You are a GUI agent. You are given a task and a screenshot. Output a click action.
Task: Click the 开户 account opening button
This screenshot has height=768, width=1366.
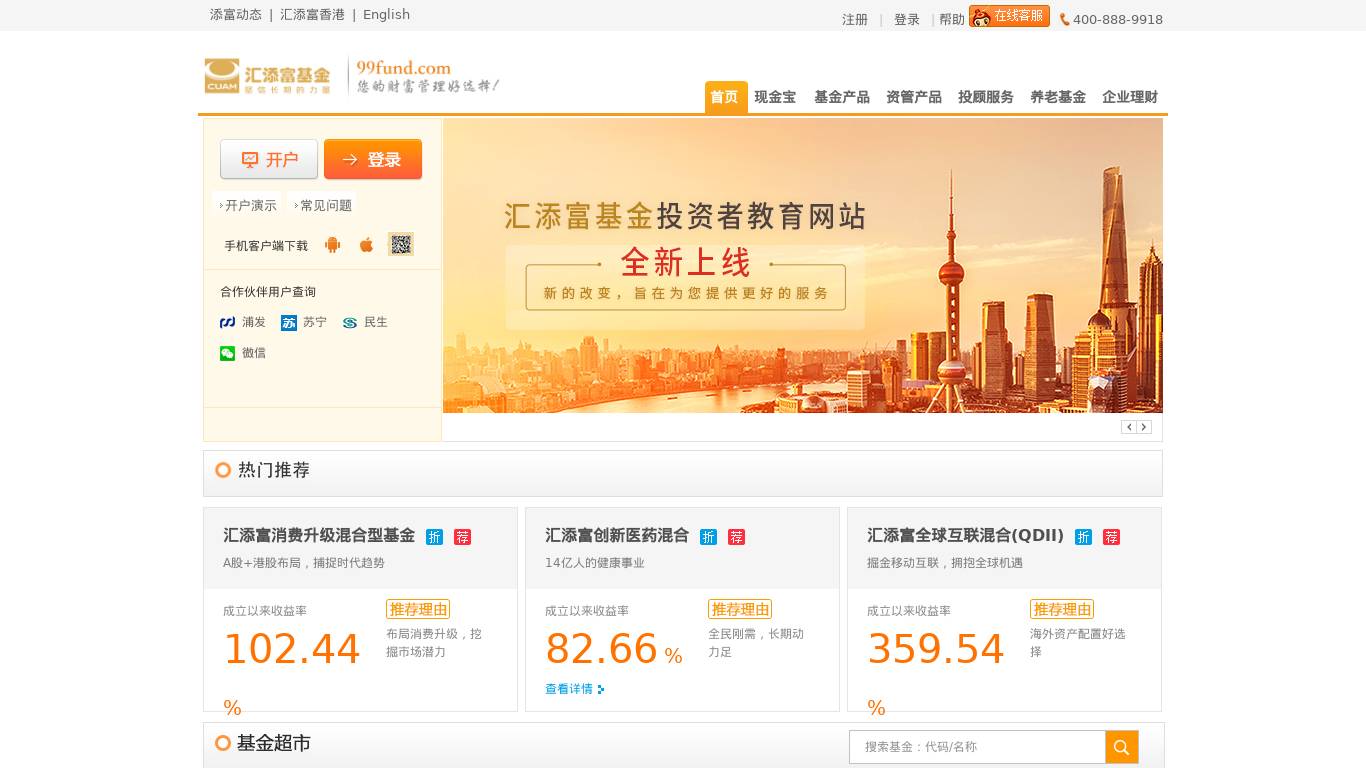tap(269, 159)
